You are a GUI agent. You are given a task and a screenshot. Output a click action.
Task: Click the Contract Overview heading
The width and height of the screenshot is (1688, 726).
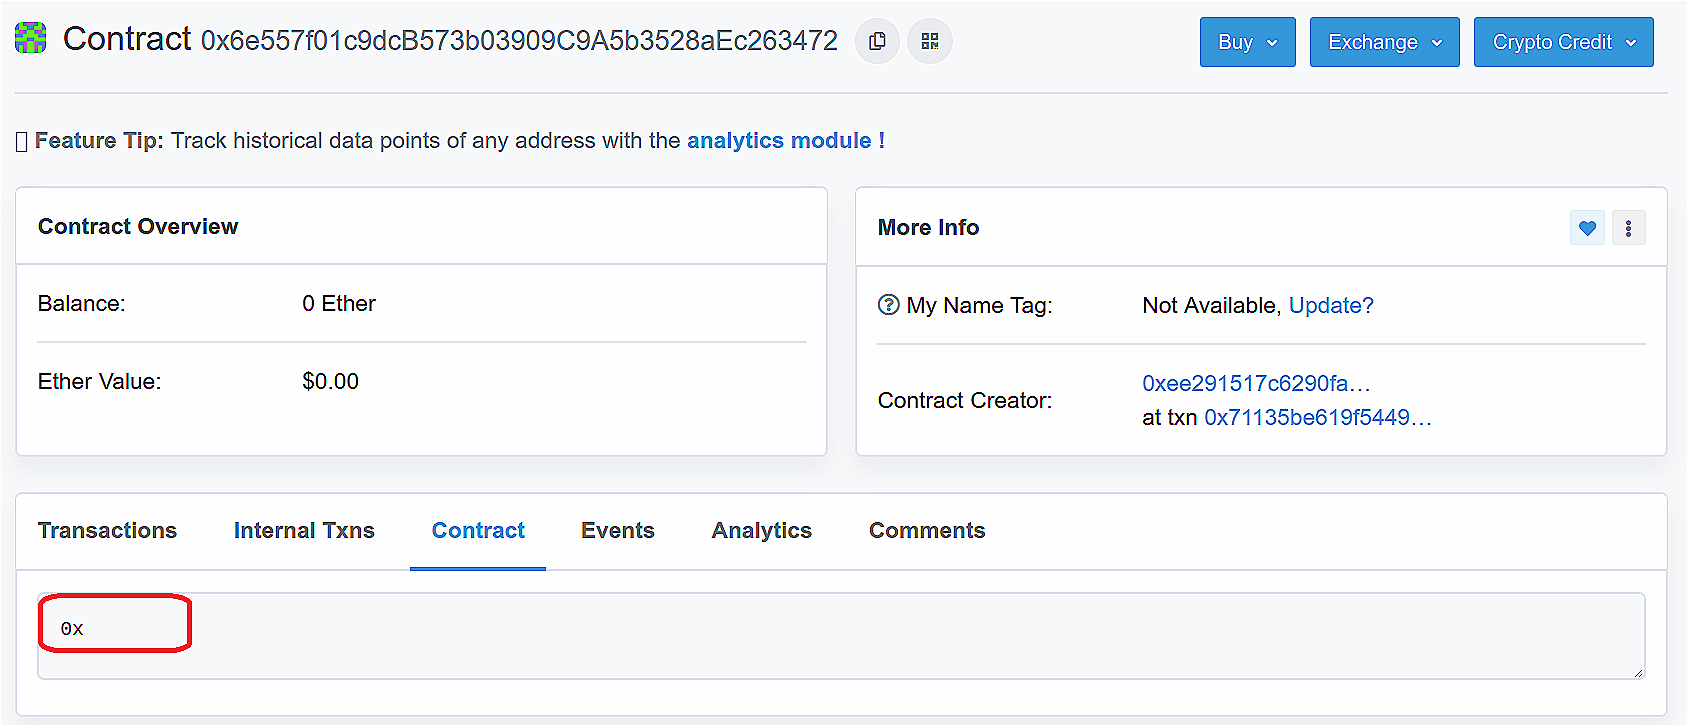tap(138, 227)
